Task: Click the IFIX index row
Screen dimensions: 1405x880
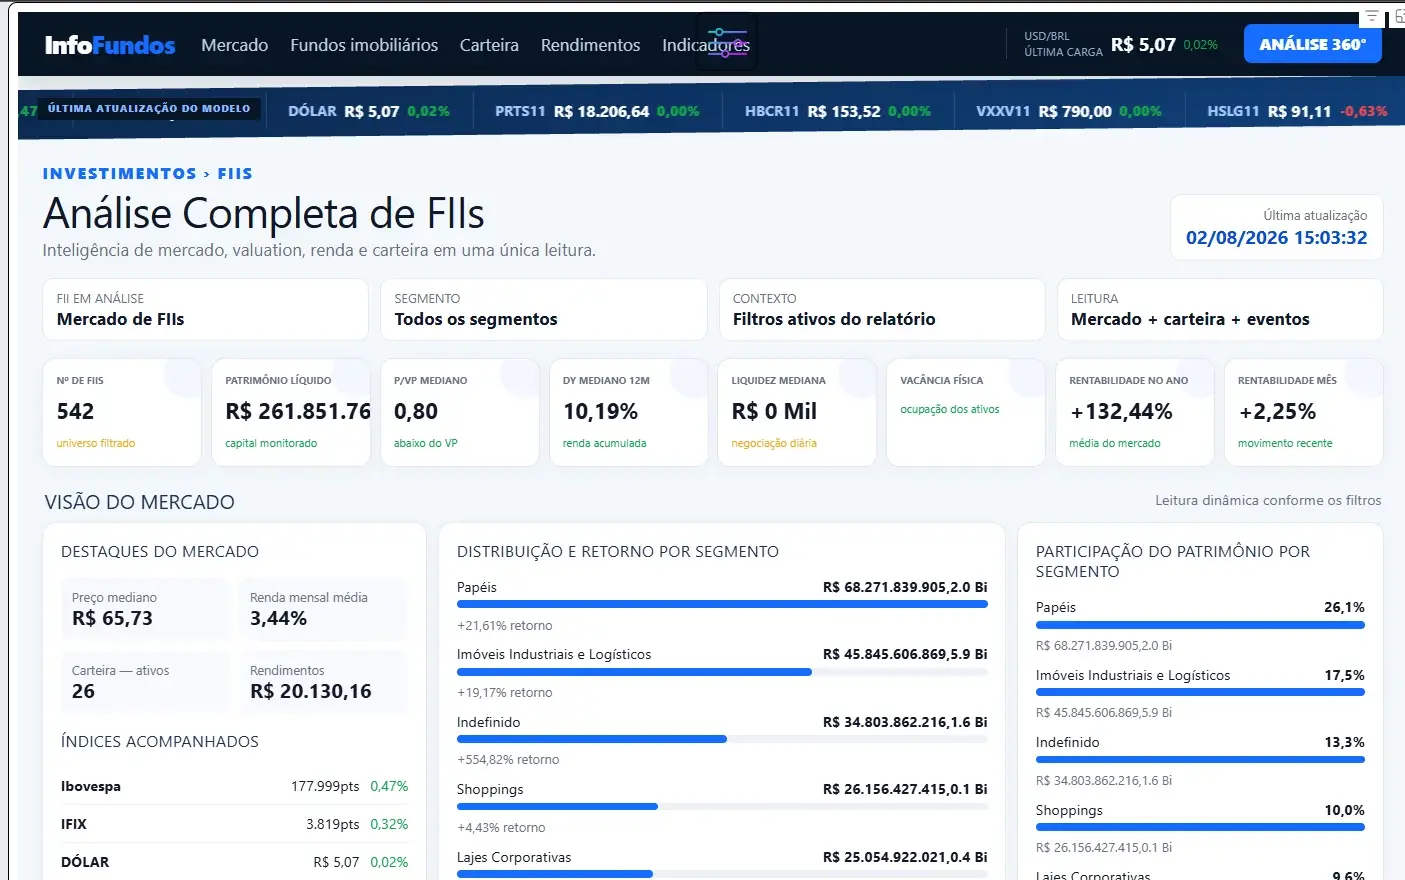Action: pyautogui.click(x=234, y=824)
